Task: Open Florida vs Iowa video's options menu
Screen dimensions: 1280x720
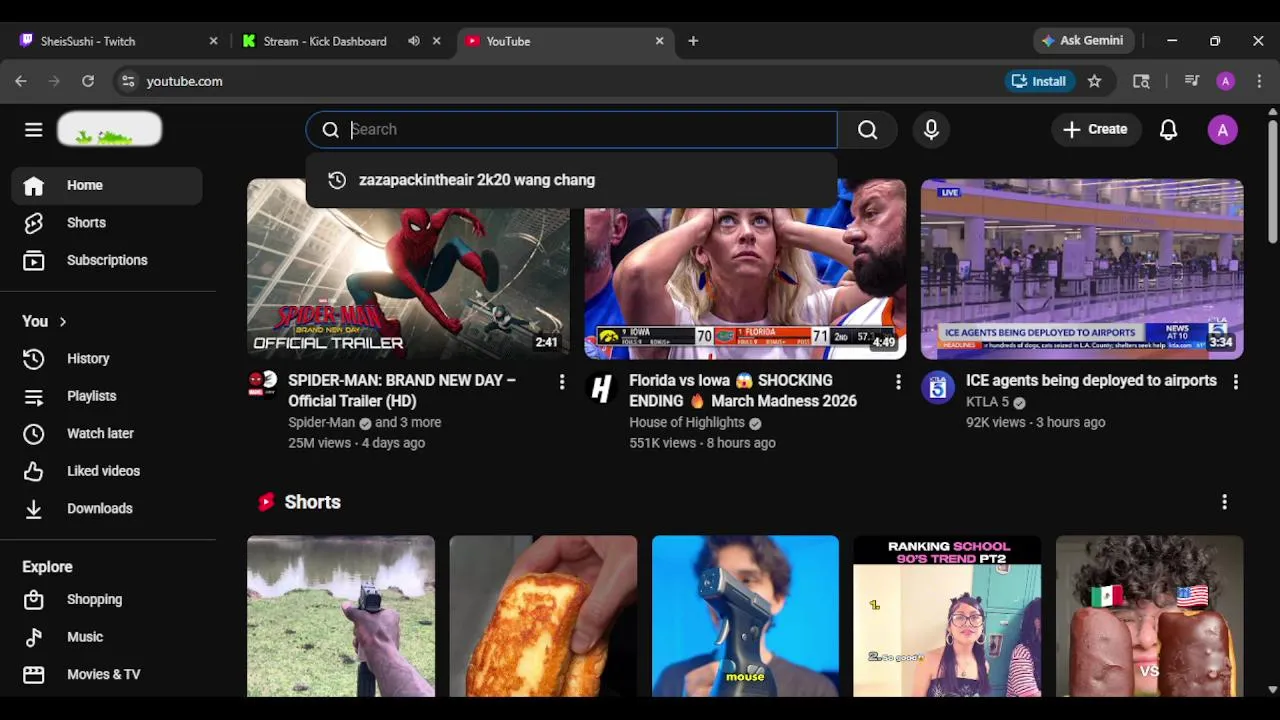Action: 898,382
